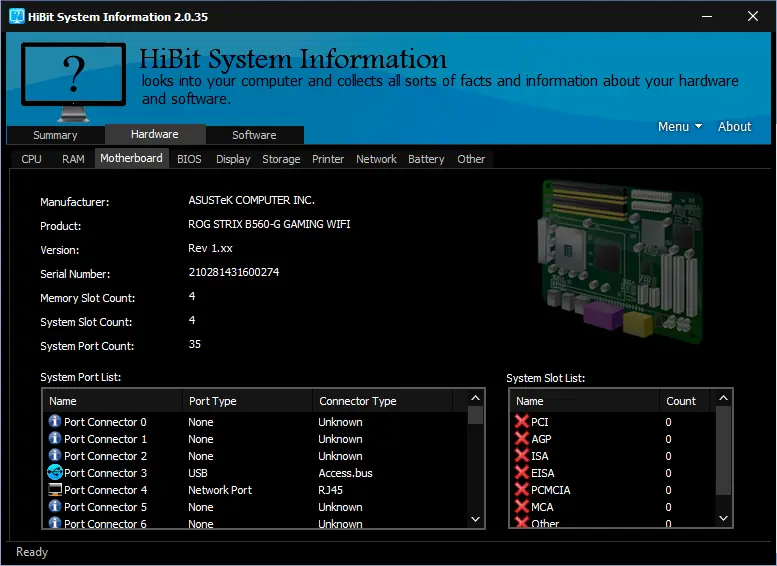The image size is (777, 566).
Task: Select the RJ45 connector type cell
Action: pyautogui.click(x=331, y=490)
